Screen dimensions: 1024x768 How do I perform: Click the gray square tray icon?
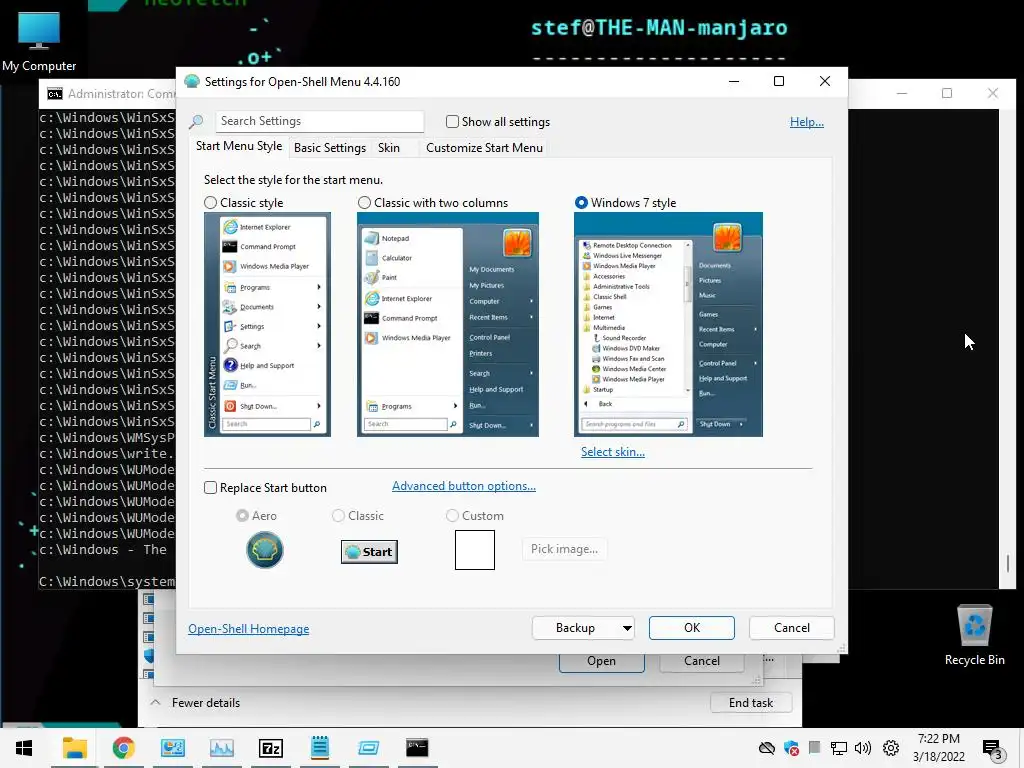tap(814, 748)
